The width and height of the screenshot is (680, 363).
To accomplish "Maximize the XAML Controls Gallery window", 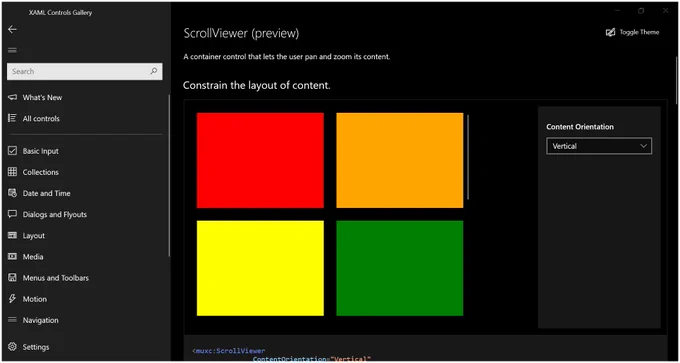I will [x=641, y=11].
